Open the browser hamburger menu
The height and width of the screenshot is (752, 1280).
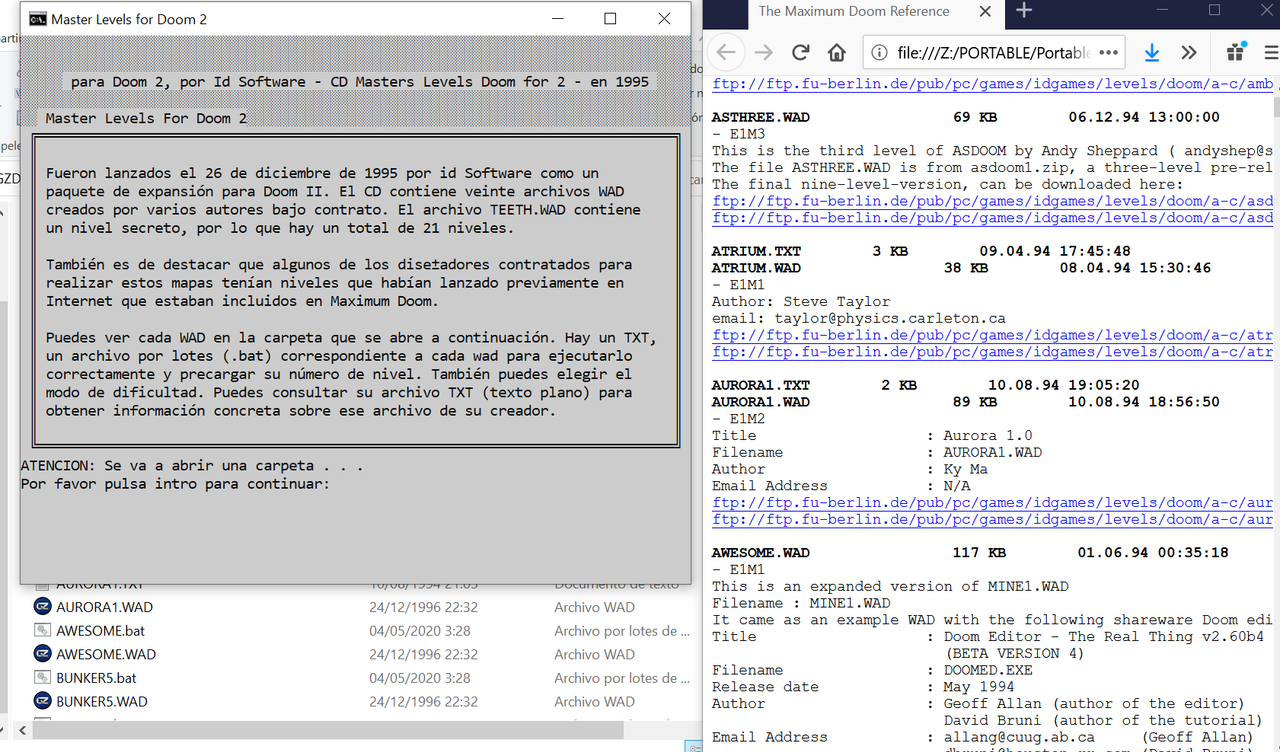pos(1272,52)
